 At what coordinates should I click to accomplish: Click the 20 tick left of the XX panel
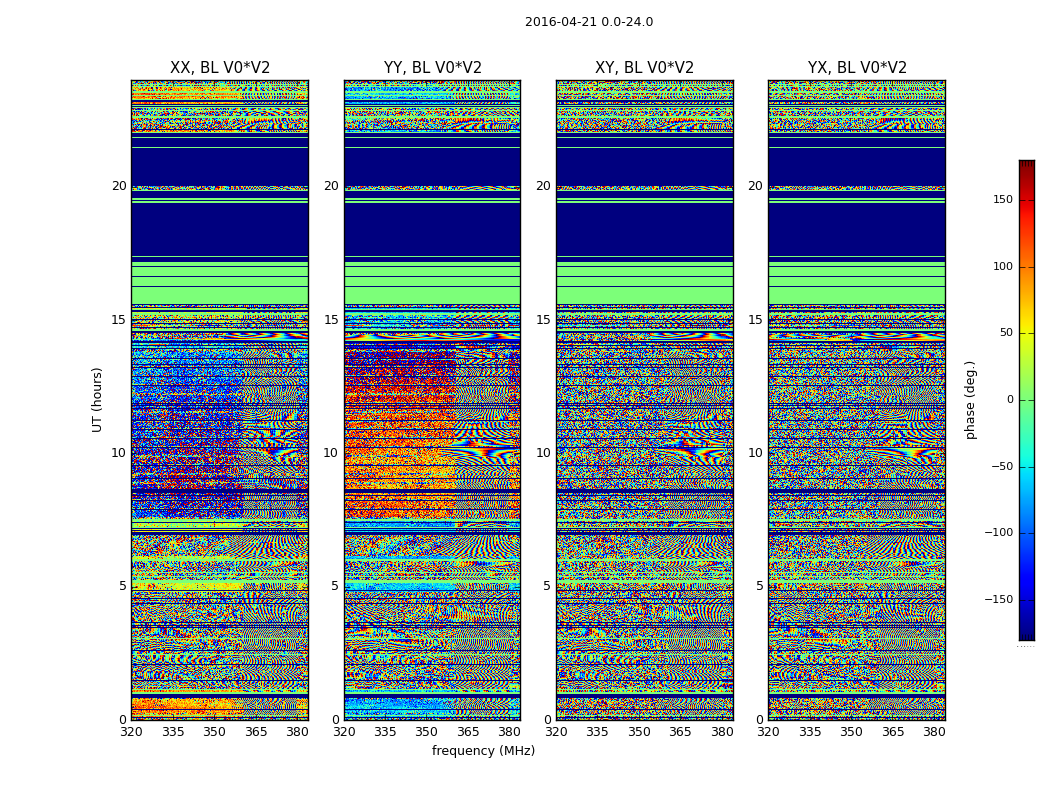coord(119,186)
